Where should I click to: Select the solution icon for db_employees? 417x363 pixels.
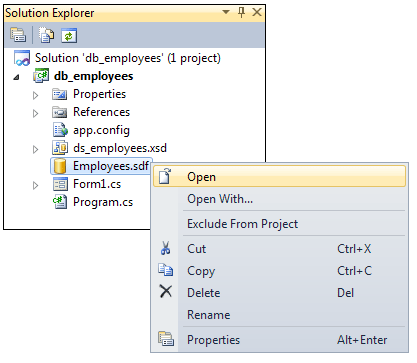(22, 58)
